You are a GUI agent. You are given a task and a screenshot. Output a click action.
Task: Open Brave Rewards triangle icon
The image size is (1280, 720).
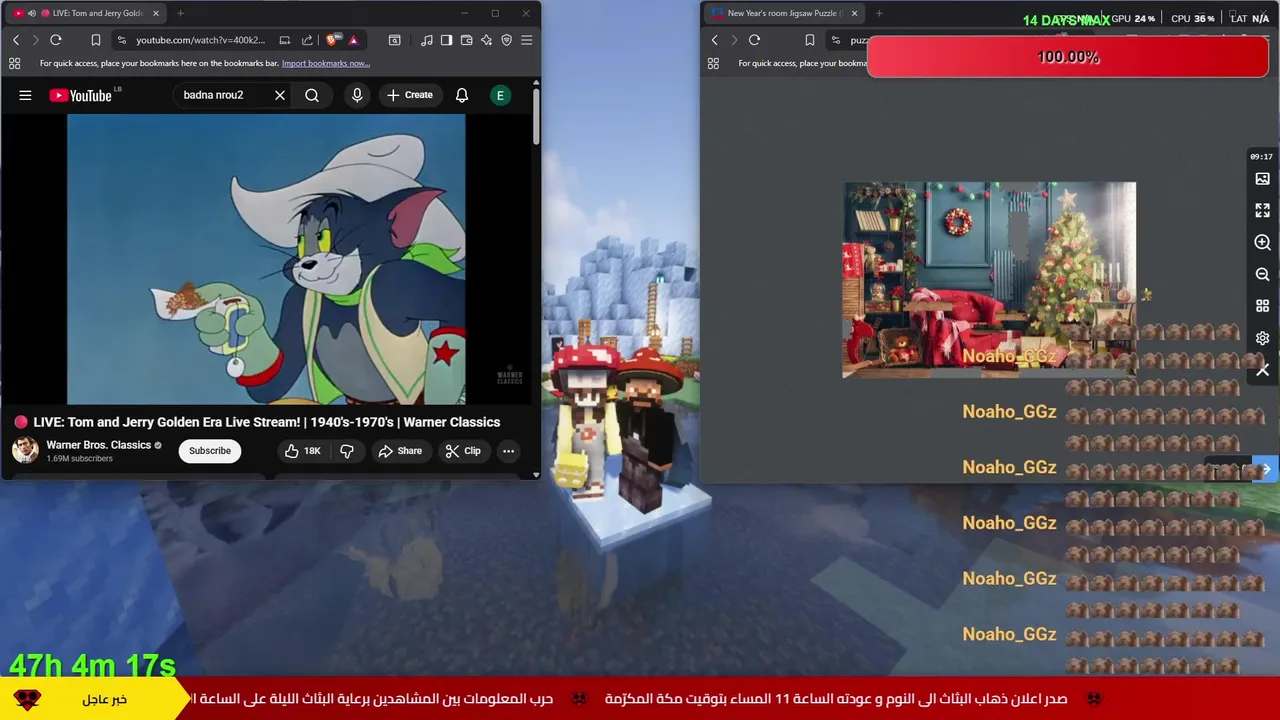coord(353,40)
